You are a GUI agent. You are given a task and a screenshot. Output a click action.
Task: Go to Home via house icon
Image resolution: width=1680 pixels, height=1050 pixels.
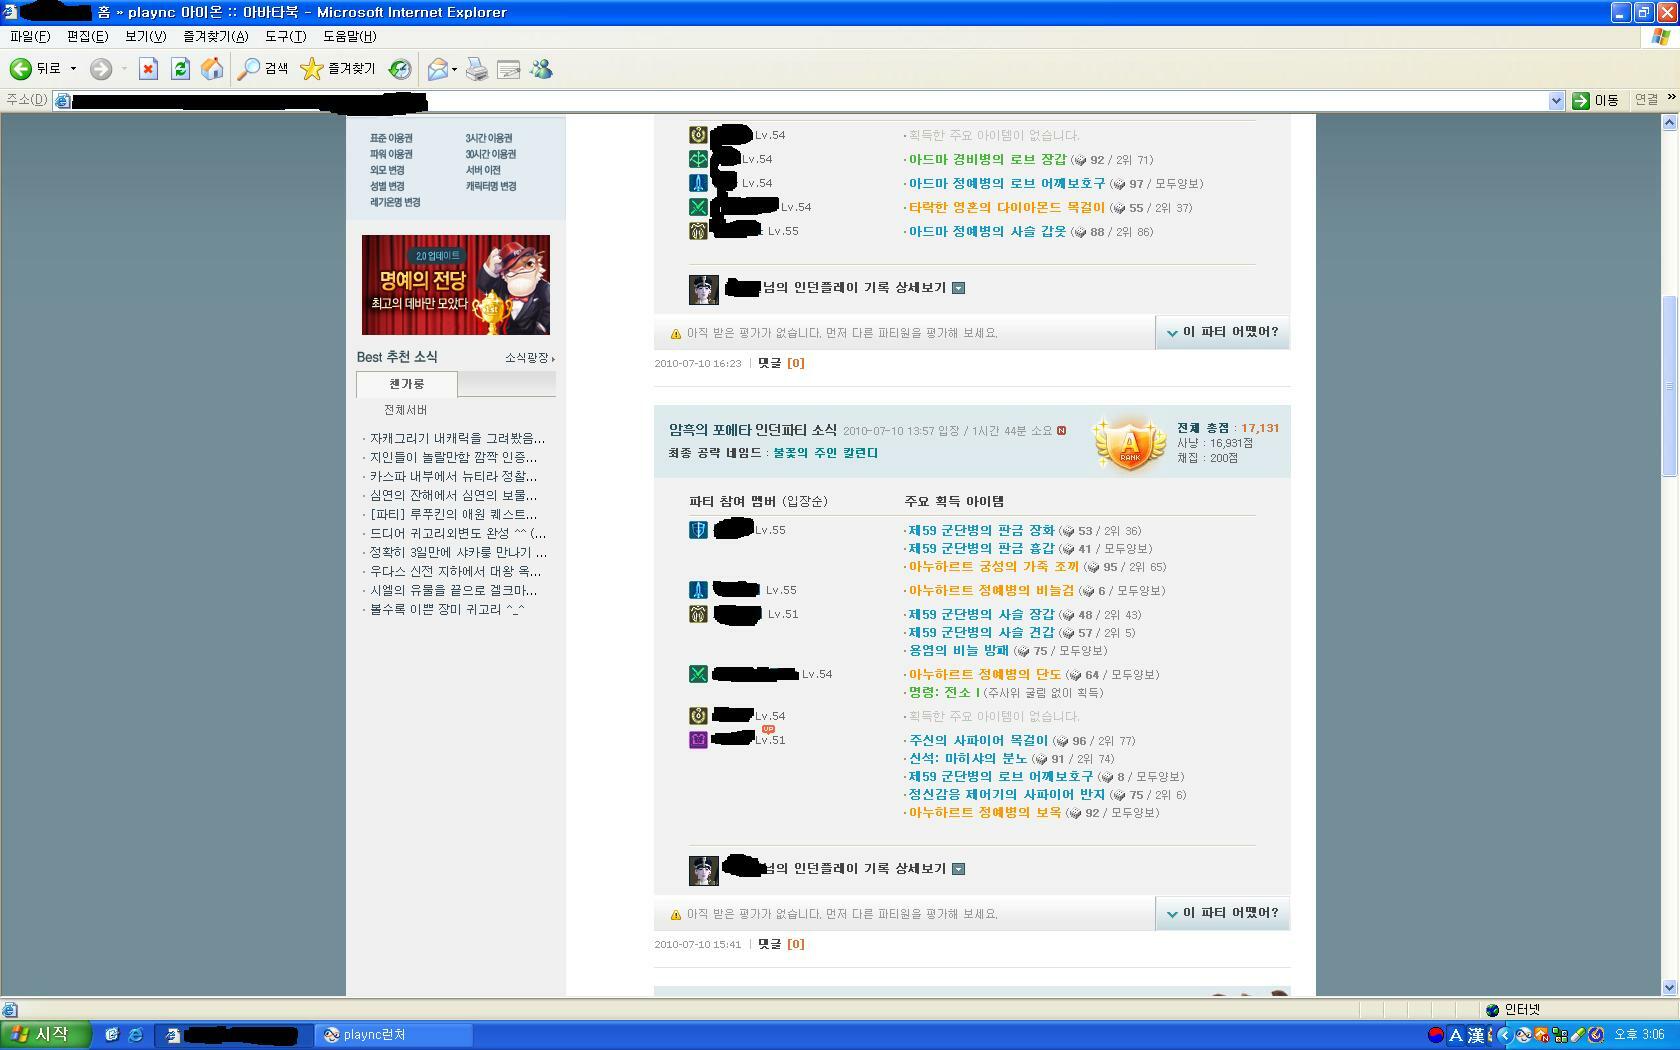[212, 69]
